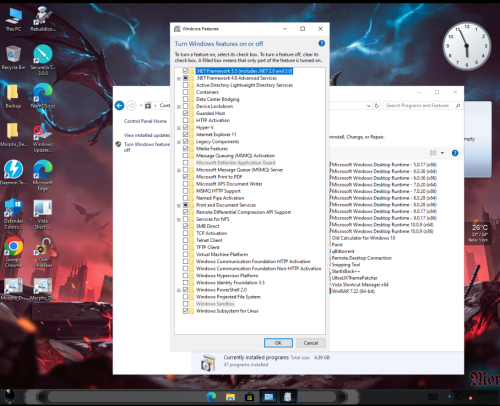Viewport: 500px width, 406px height.
Task: Select the SecureUxTheme shortcut icon
Action: pos(43,59)
